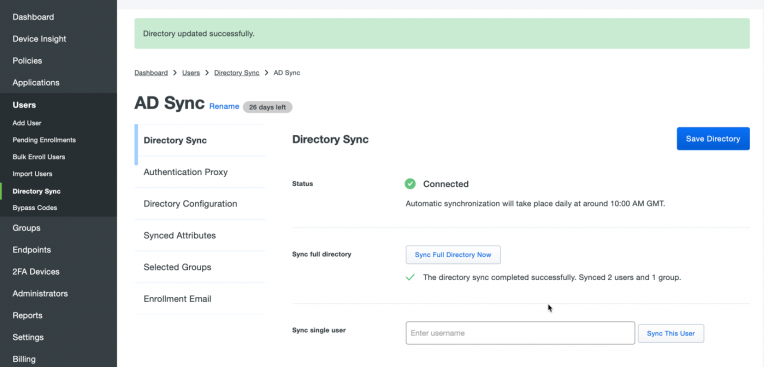This screenshot has width=768, height=367.
Task: Select Directory Sync in sidebar submenu
Action: pyautogui.click(x=37, y=191)
